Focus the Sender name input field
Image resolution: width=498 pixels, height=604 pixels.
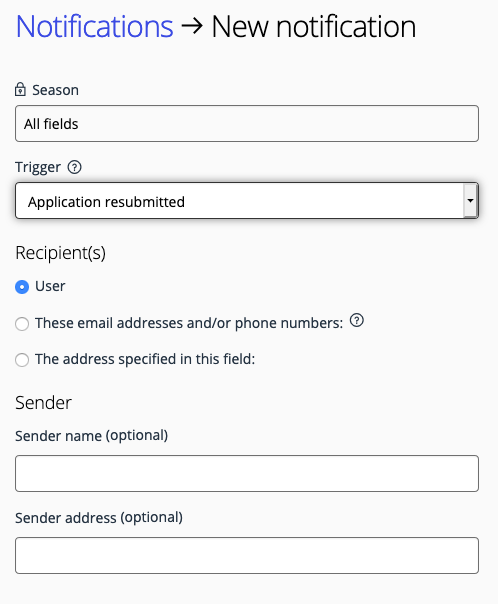point(247,473)
